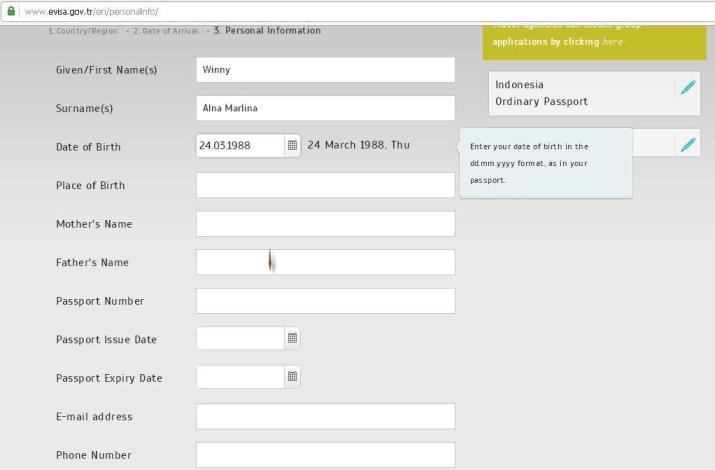Click the '24 March 1988, Thu' date text

(358, 145)
